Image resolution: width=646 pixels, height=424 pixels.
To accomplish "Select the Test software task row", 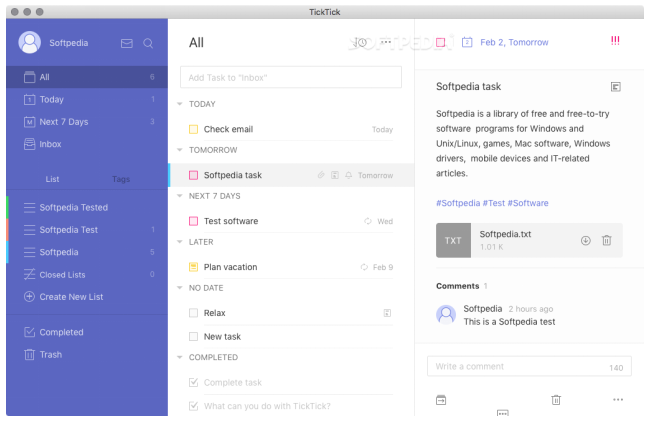I will [291, 221].
